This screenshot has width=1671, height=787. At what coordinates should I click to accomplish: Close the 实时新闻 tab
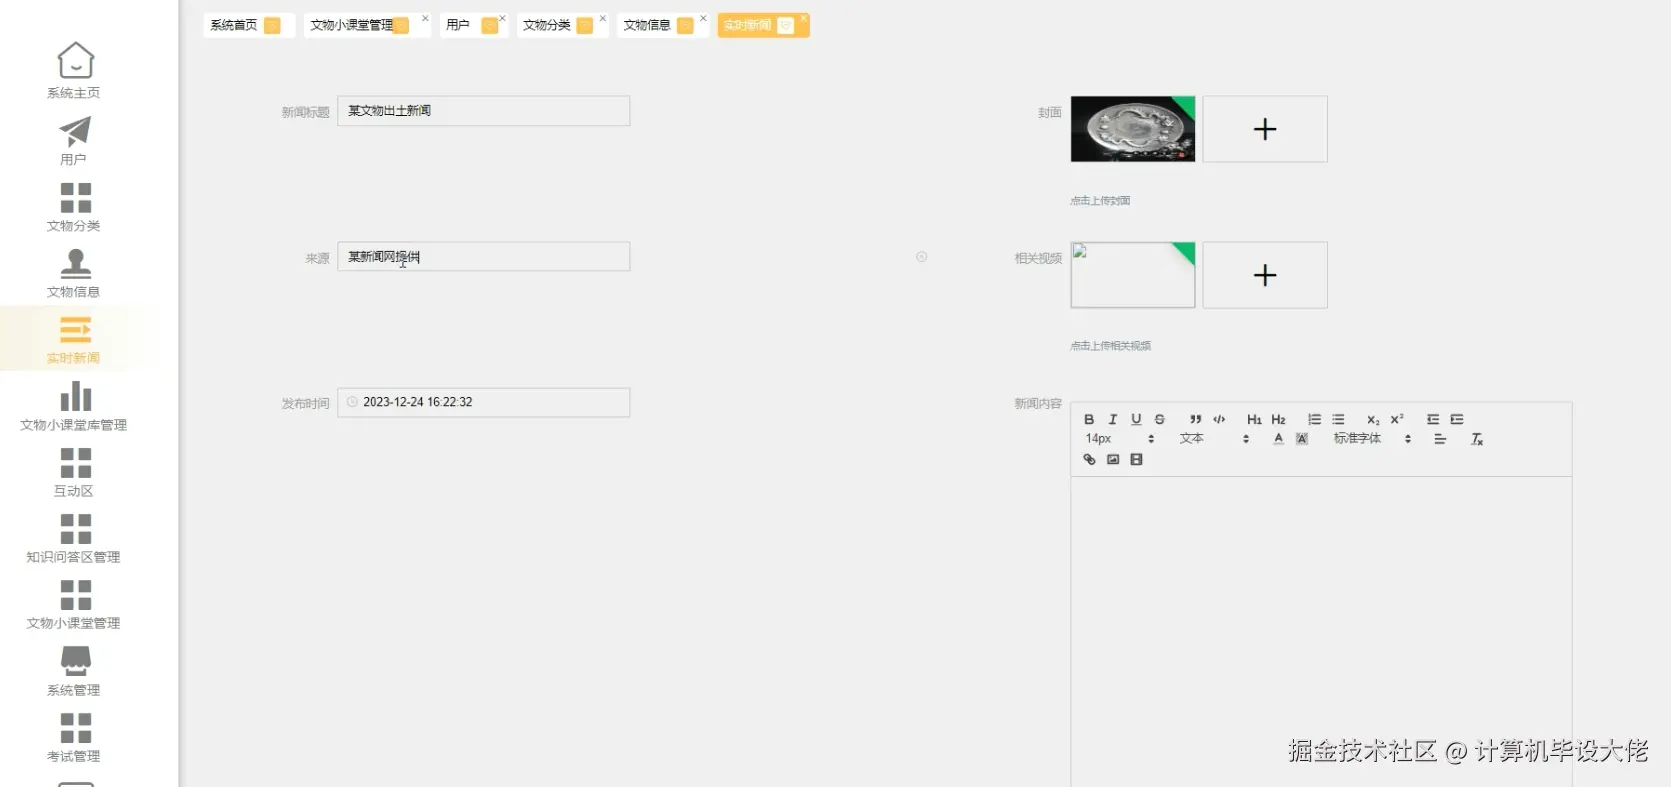pyautogui.click(x=803, y=18)
